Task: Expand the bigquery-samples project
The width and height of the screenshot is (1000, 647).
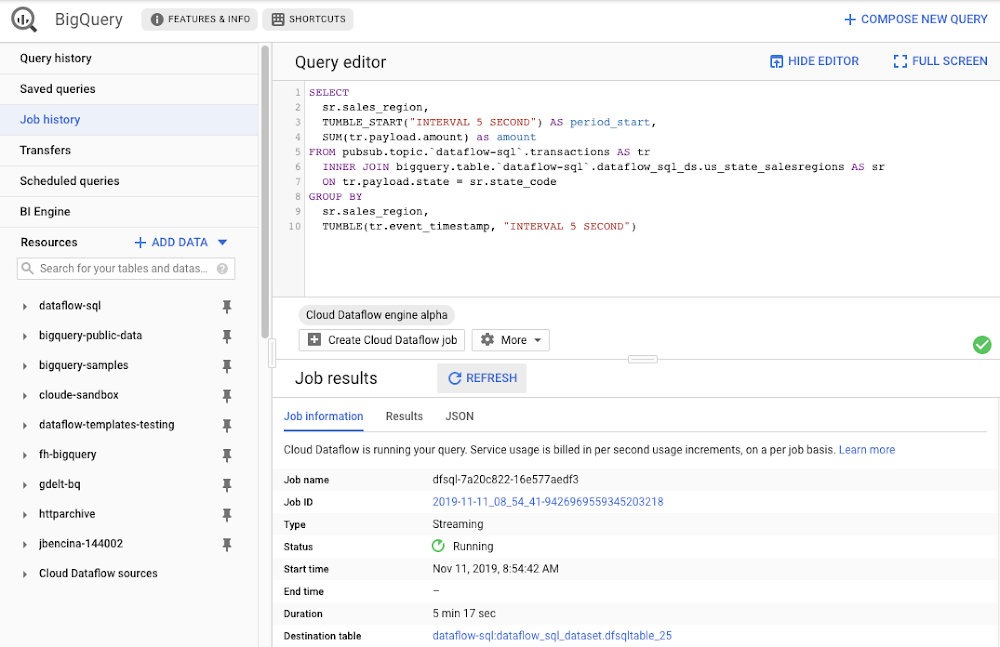Action: [x=25, y=366]
